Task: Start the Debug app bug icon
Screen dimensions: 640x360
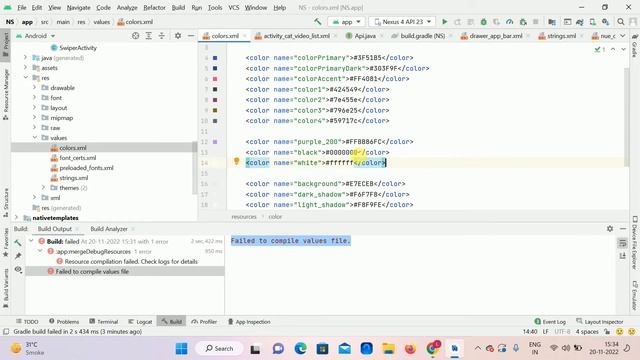Action: click(x=483, y=22)
